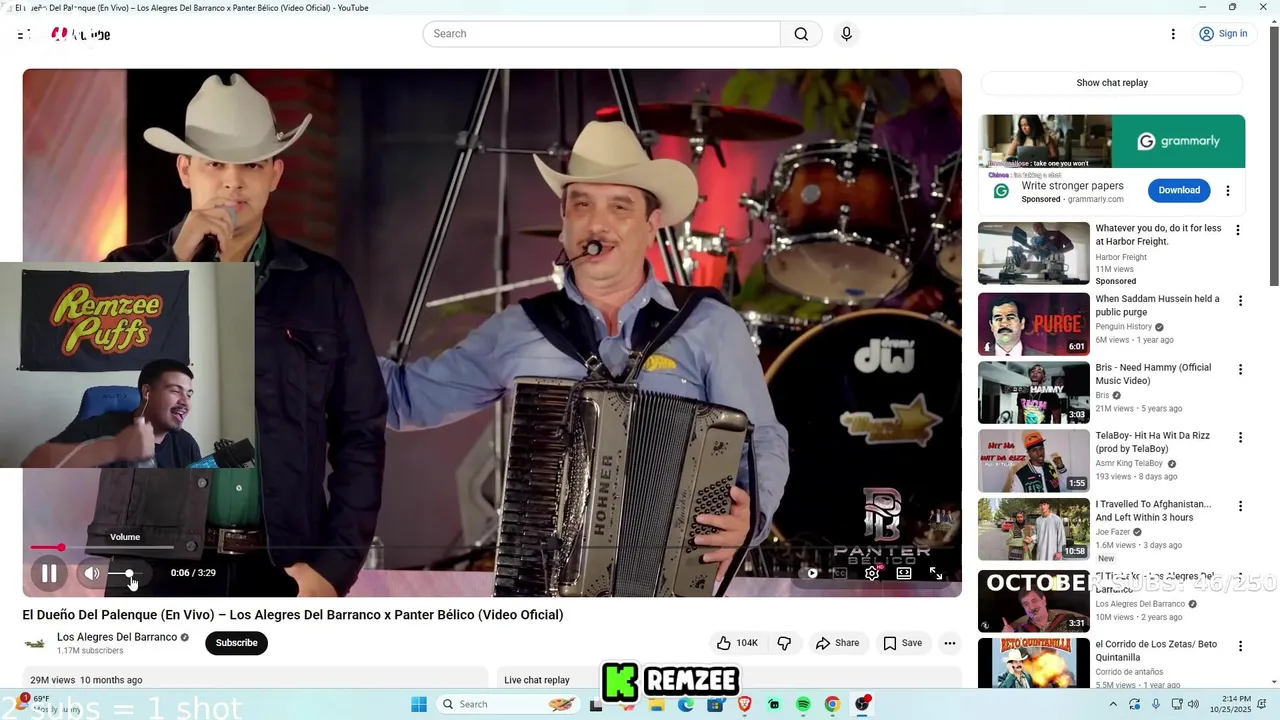Viewport: 1280px width, 720px height.
Task: Open player settings gear
Action: [872, 573]
